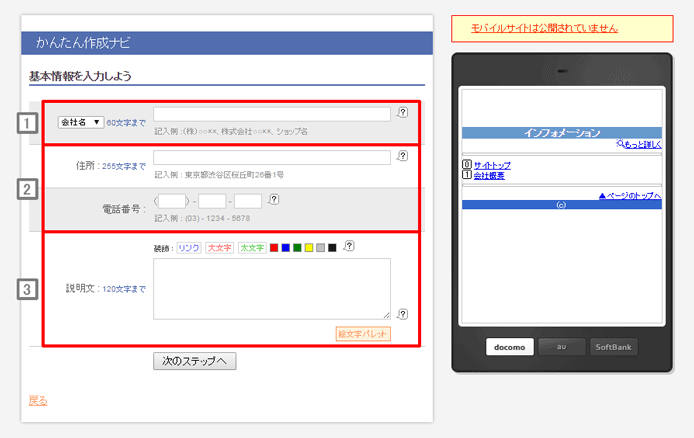This screenshot has width=694, height=438.
Task: Pick the red color swatch
Action: pyautogui.click(x=274, y=247)
